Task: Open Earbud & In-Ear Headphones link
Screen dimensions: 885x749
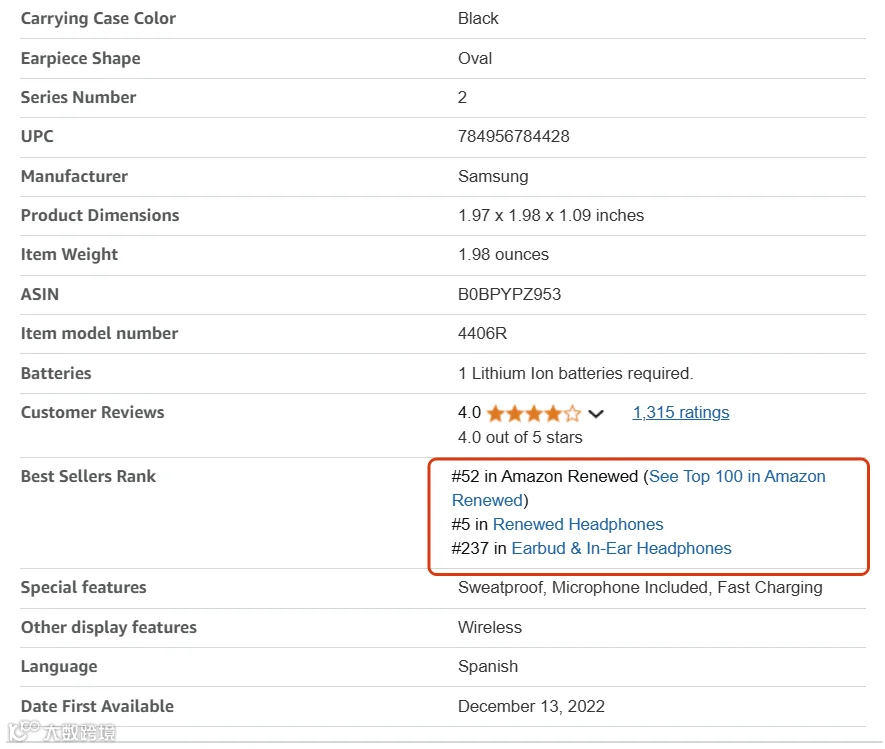Action: pyautogui.click(x=621, y=548)
